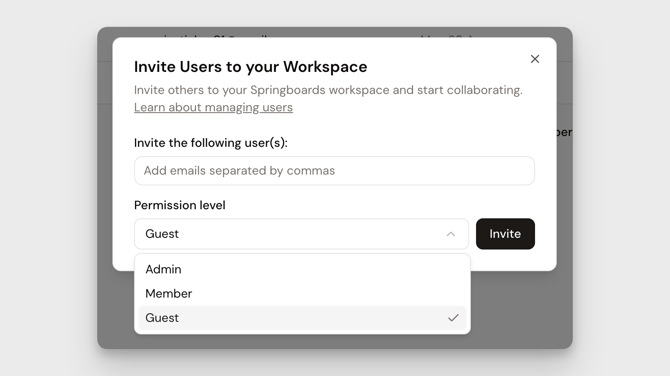
Task: Click the email addresses input field
Action: pyautogui.click(x=334, y=170)
